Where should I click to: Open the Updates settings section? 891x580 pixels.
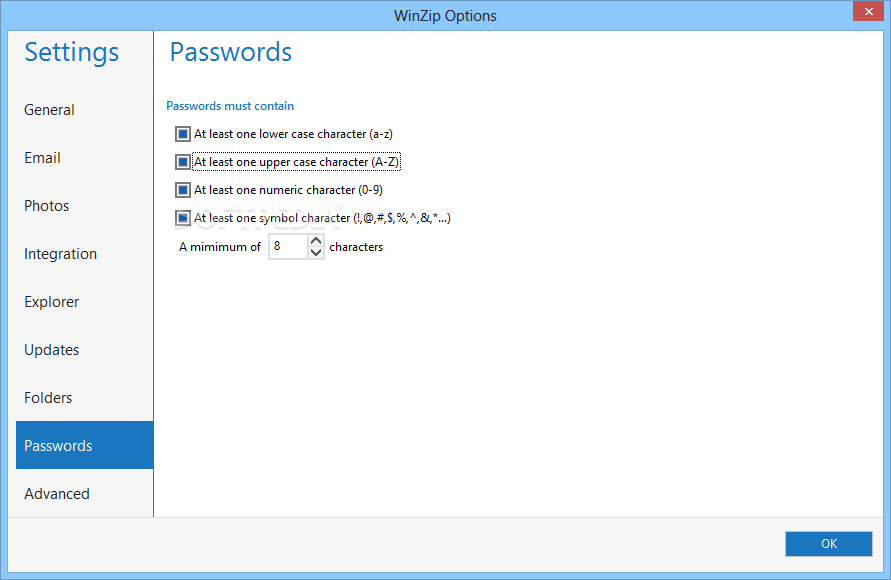click(85, 350)
